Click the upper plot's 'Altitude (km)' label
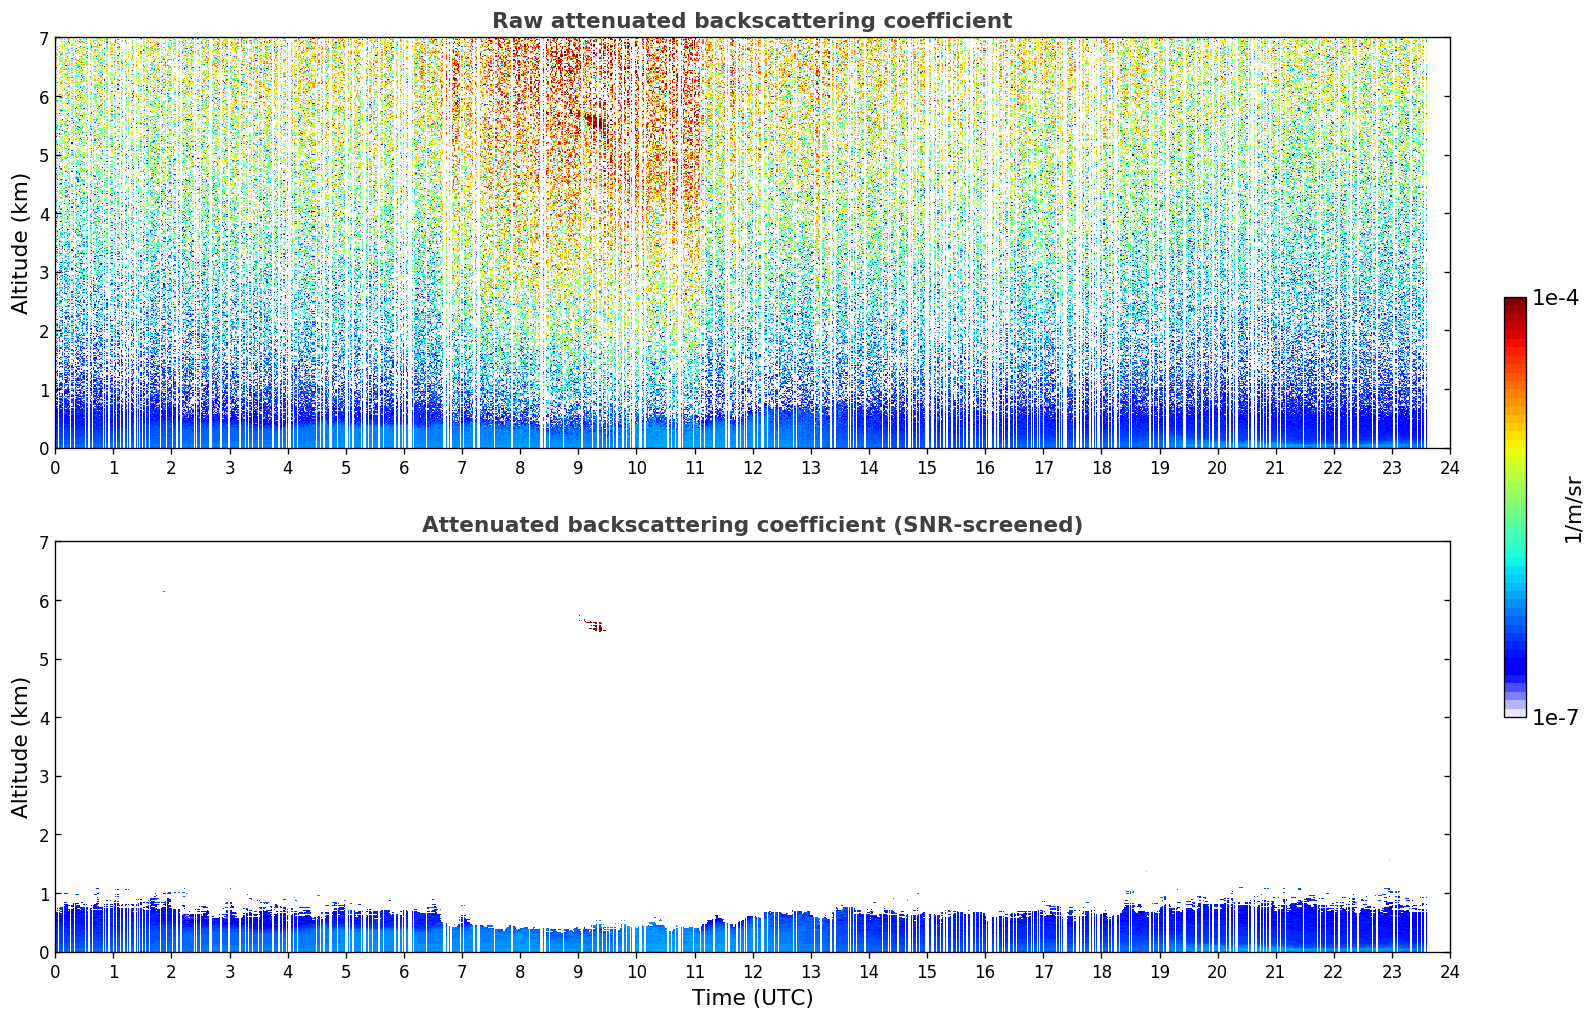The image size is (1595, 1020). pos(21,243)
